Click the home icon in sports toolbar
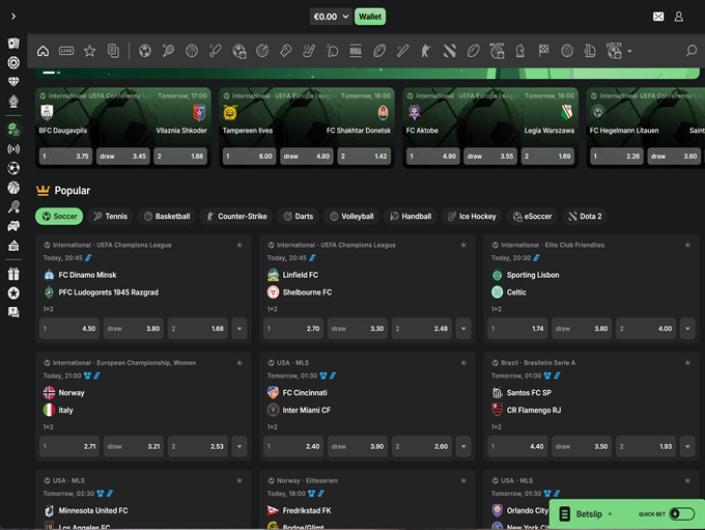Screen dimensions: 705x530 43,51
